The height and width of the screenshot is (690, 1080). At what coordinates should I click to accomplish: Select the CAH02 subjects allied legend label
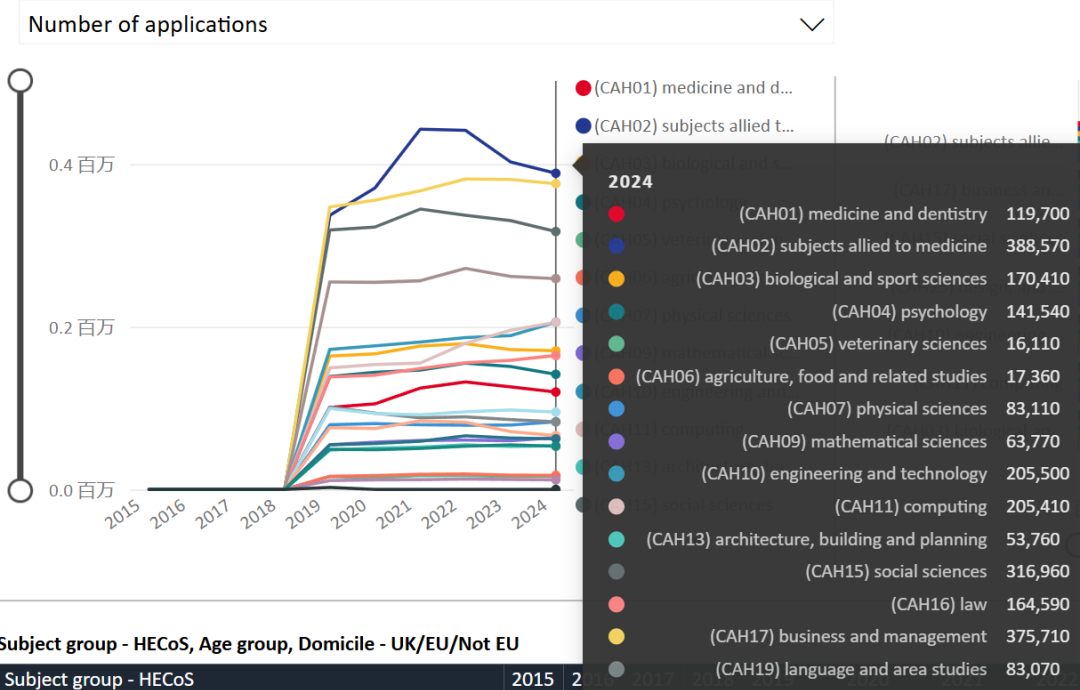pyautogui.click(x=693, y=126)
